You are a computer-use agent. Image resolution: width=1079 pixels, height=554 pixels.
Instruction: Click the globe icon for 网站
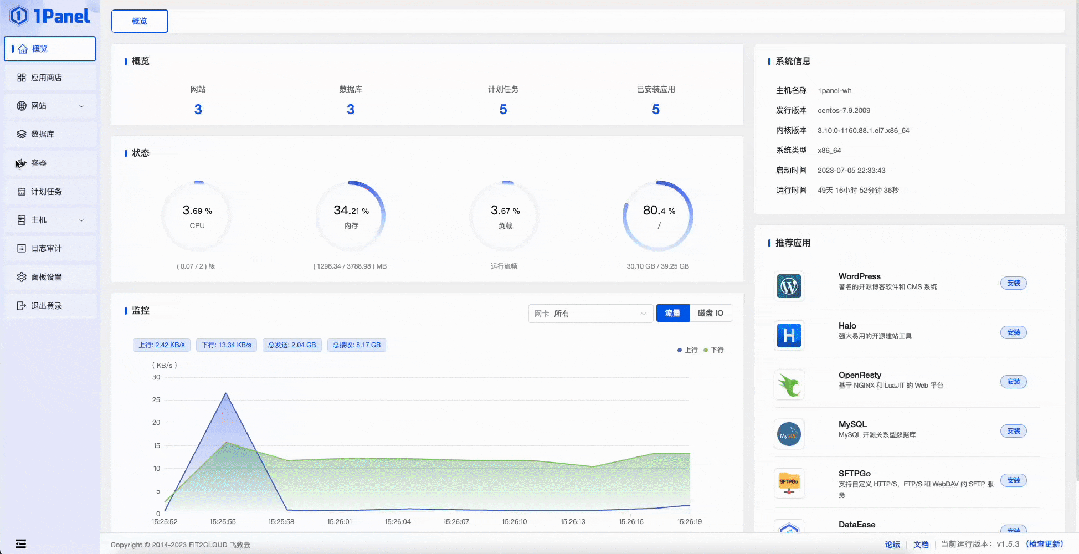(x=21, y=106)
